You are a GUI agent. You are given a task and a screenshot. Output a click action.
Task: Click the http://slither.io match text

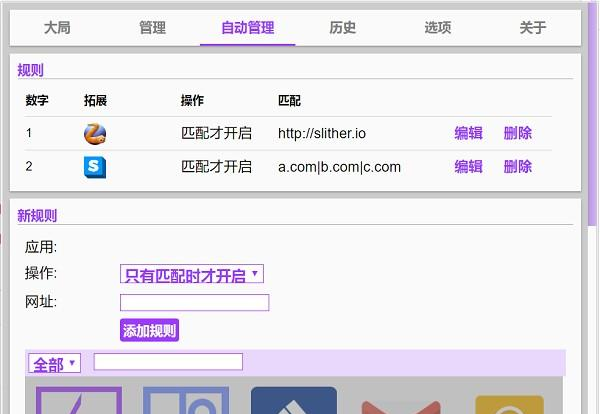(322, 133)
